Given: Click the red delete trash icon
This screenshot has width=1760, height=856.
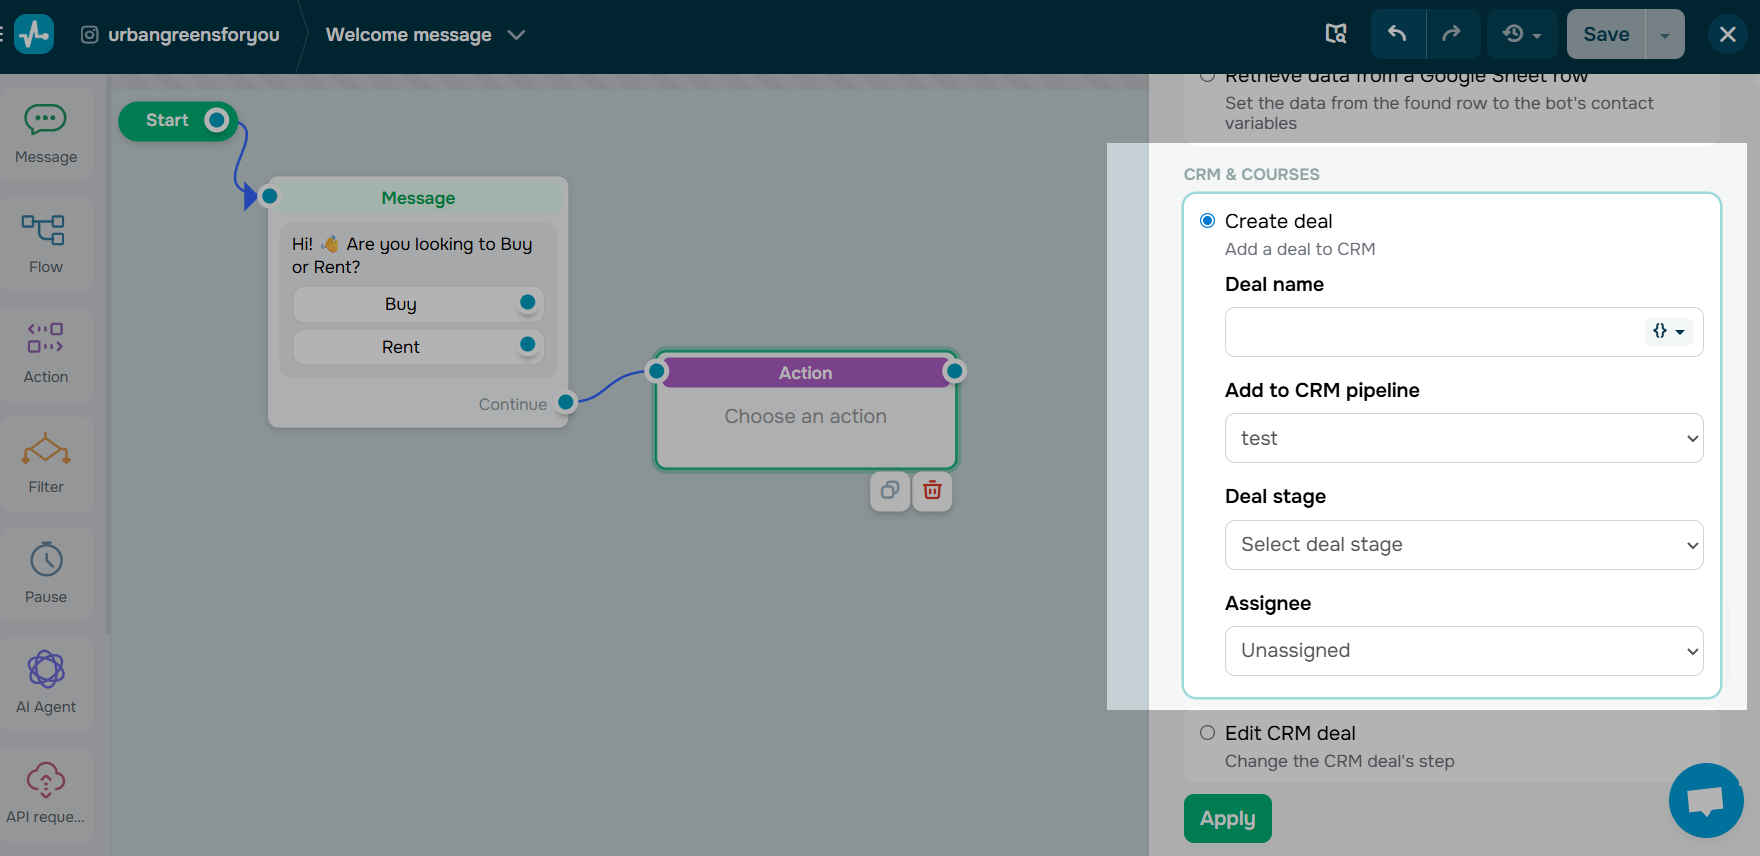Looking at the screenshot, I should [932, 490].
